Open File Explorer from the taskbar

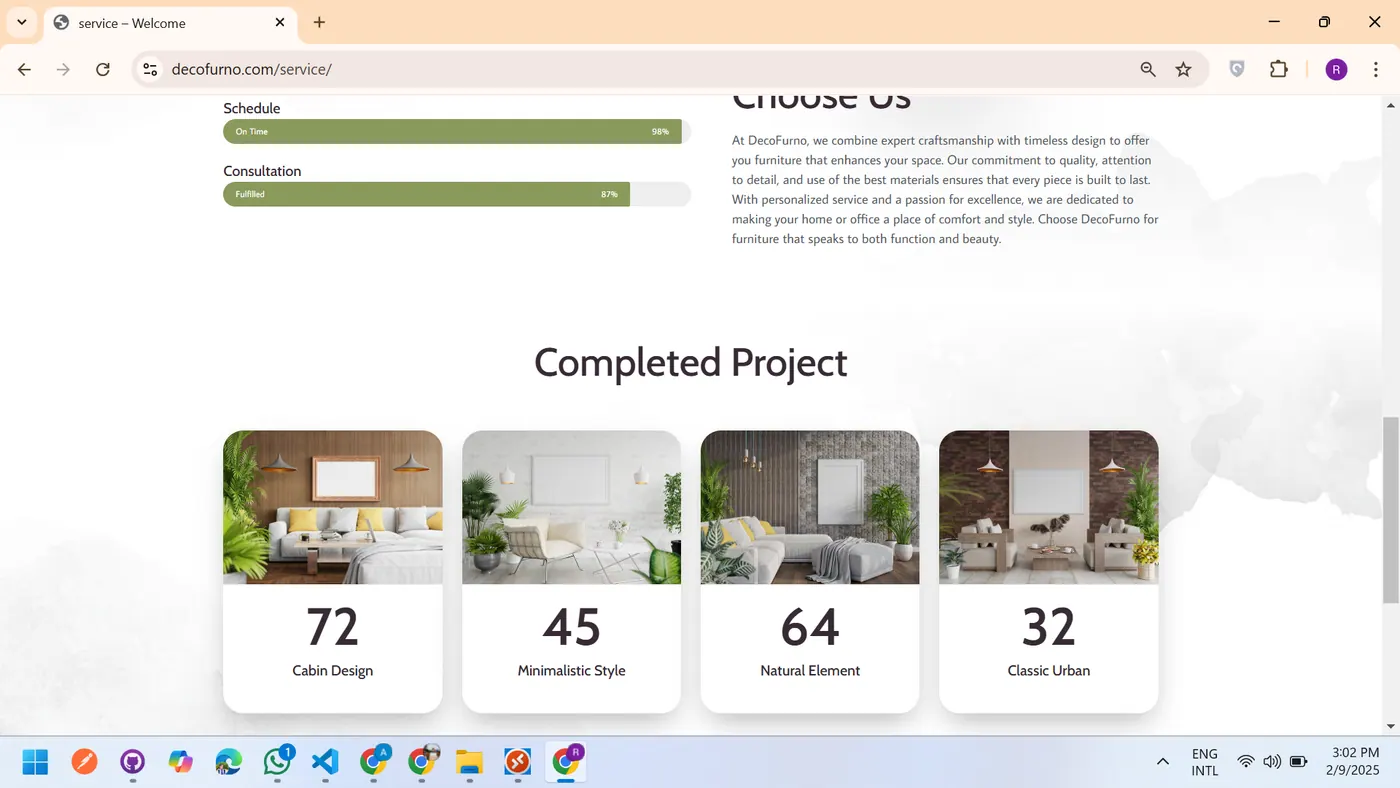click(469, 762)
